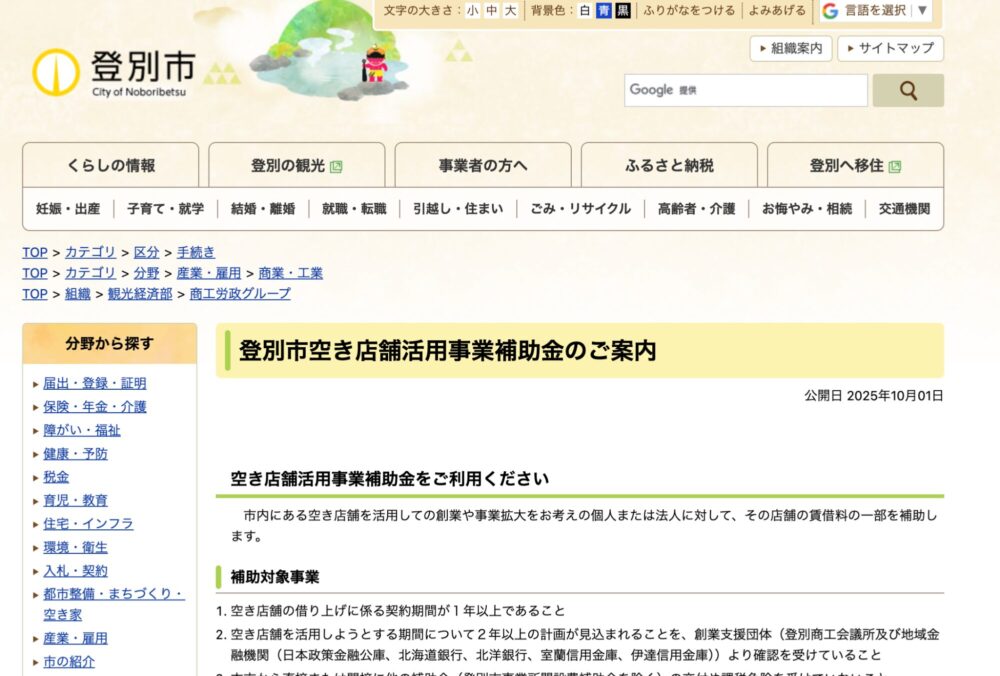Select the くらしの情報 tab
The image size is (1000, 676).
[111, 166]
